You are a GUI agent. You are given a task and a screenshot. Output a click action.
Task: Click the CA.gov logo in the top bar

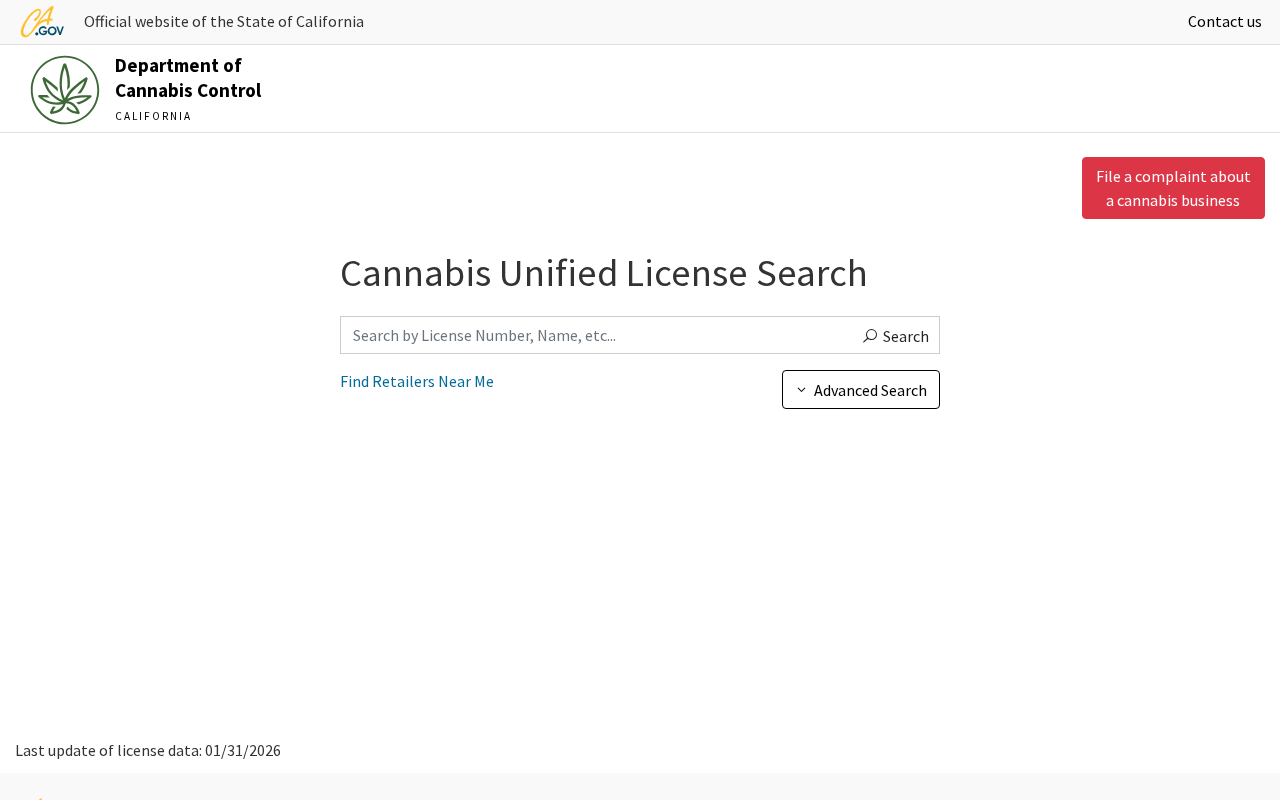(x=42, y=22)
